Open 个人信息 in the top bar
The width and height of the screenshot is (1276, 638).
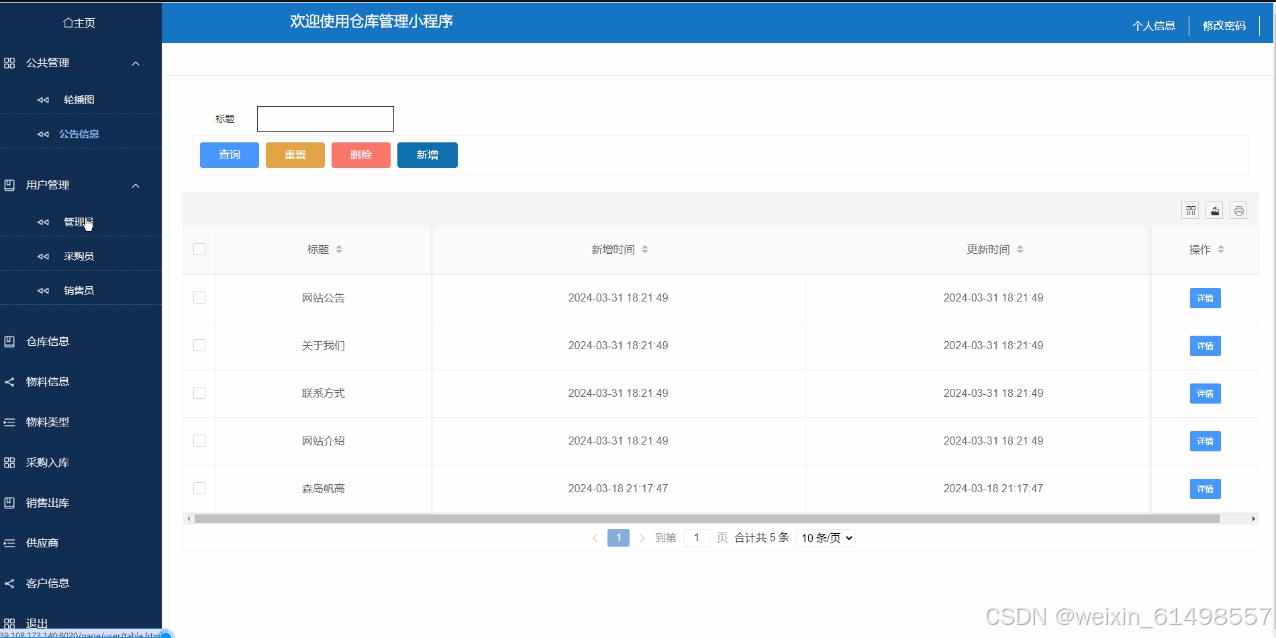tap(1153, 26)
